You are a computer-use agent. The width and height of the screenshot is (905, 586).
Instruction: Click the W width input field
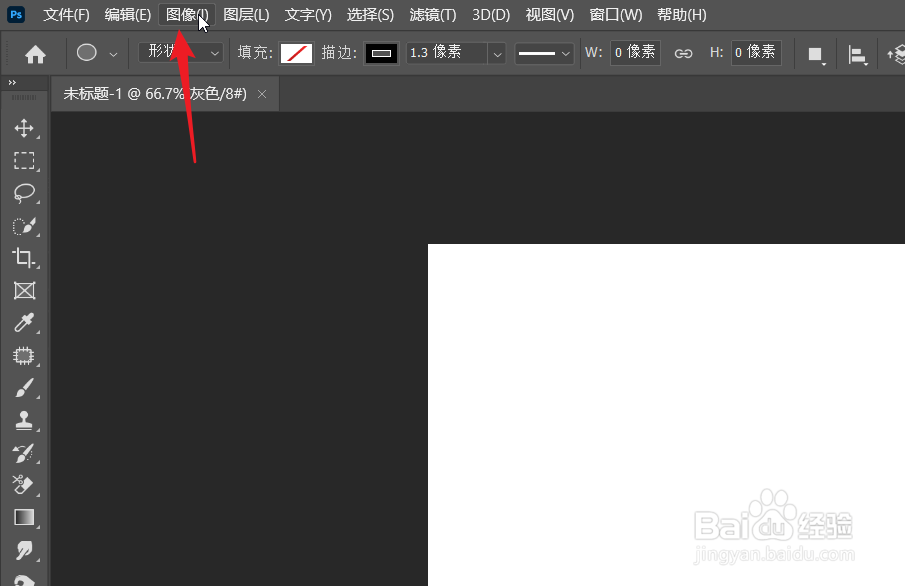pos(635,53)
